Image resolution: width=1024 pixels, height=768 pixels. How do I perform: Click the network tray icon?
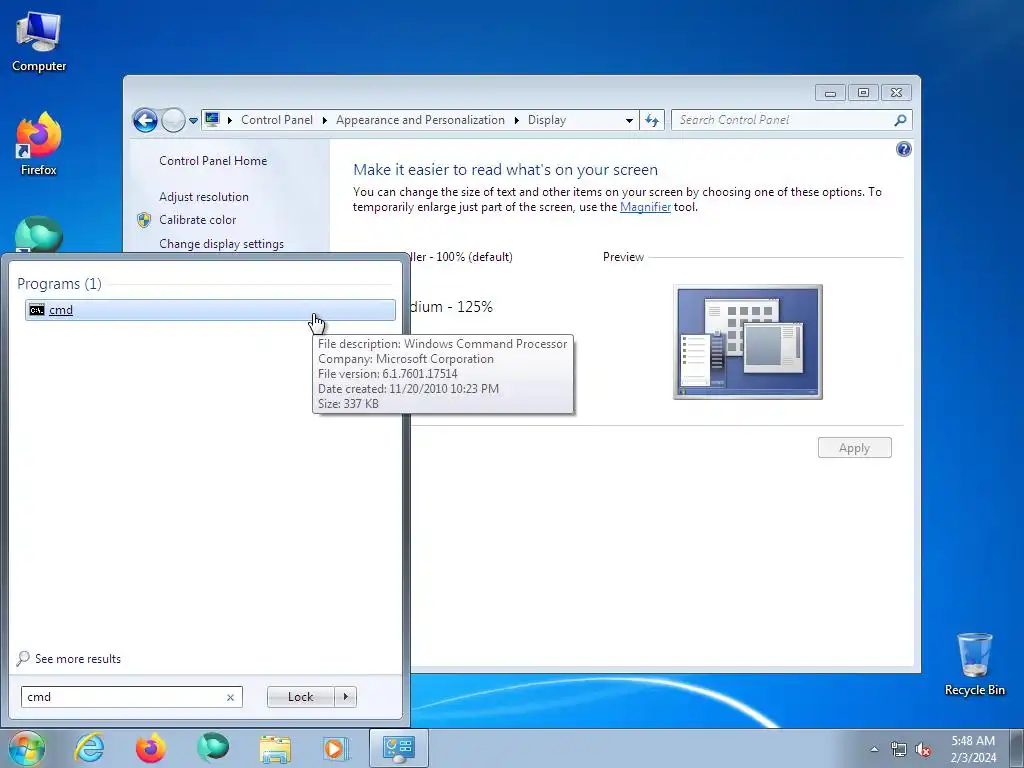(899, 750)
